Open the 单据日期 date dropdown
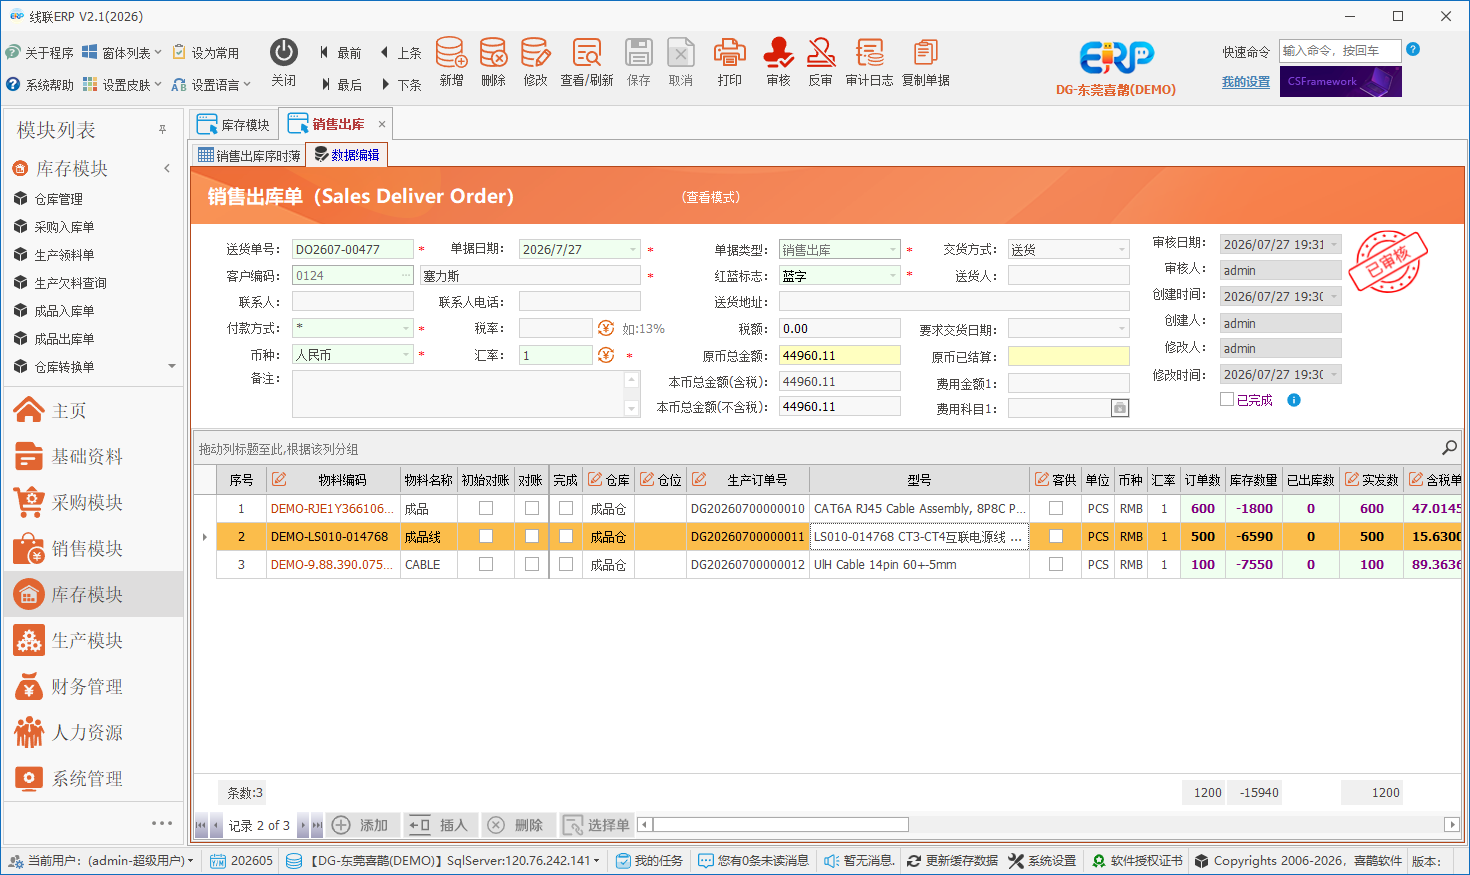Viewport: 1470px width, 875px height. point(633,249)
